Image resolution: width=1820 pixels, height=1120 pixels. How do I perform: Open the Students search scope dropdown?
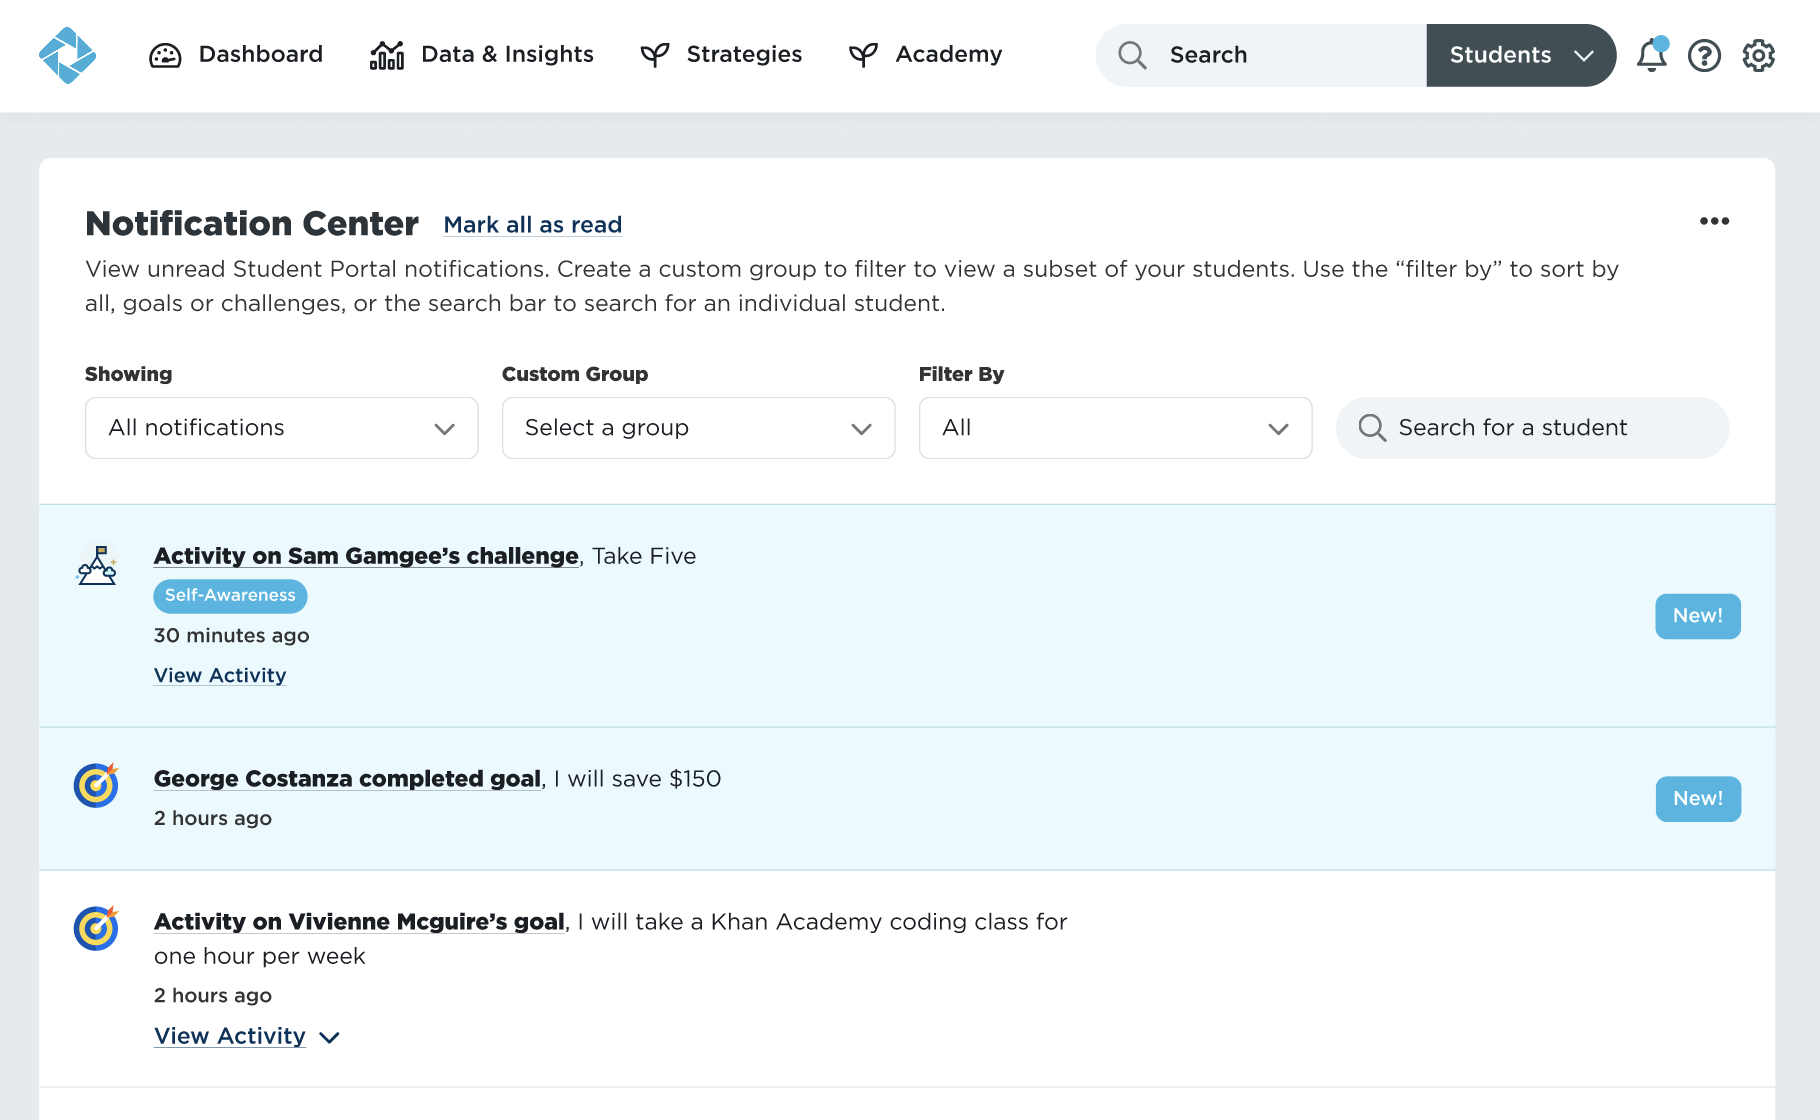(1520, 55)
